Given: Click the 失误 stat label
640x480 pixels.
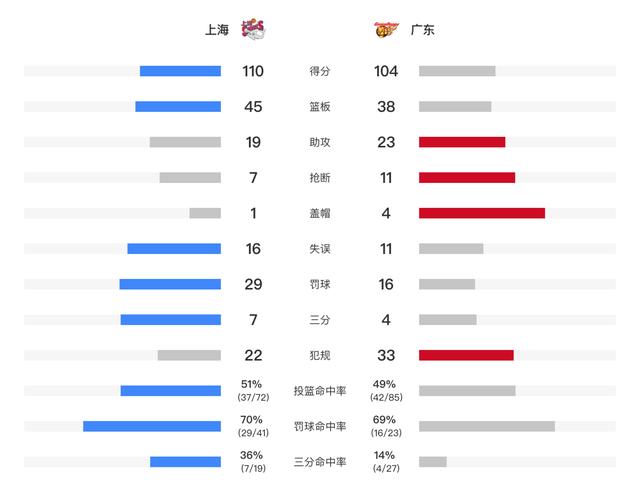Looking at the screenshot, I should (x=320, y=249).
